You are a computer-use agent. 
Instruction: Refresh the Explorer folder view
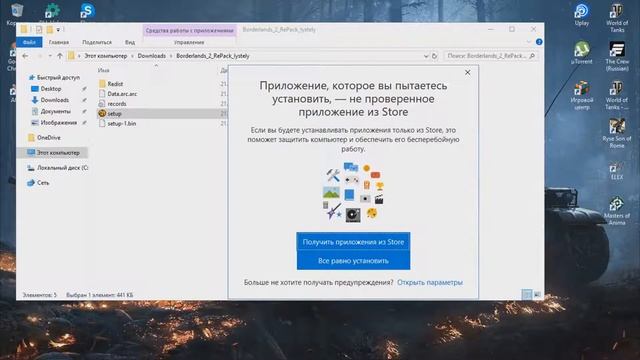pyautogui.click(x=434, y=56)
